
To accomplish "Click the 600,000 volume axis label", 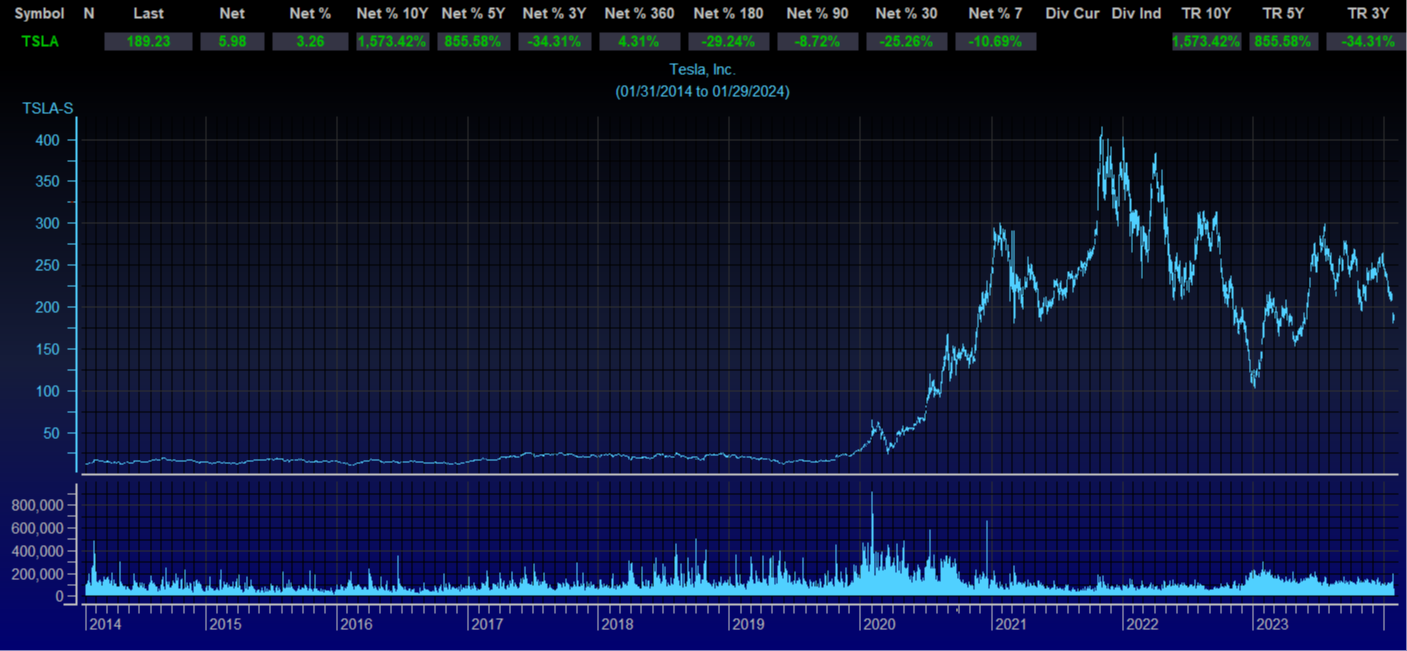I will [38, 528].
